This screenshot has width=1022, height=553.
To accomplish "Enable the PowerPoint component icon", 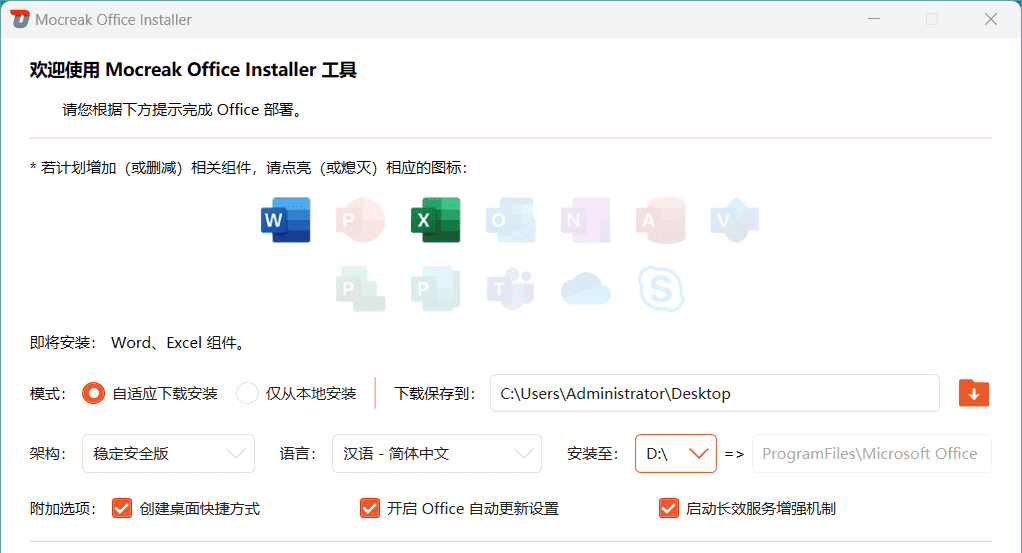I will 360,220.
